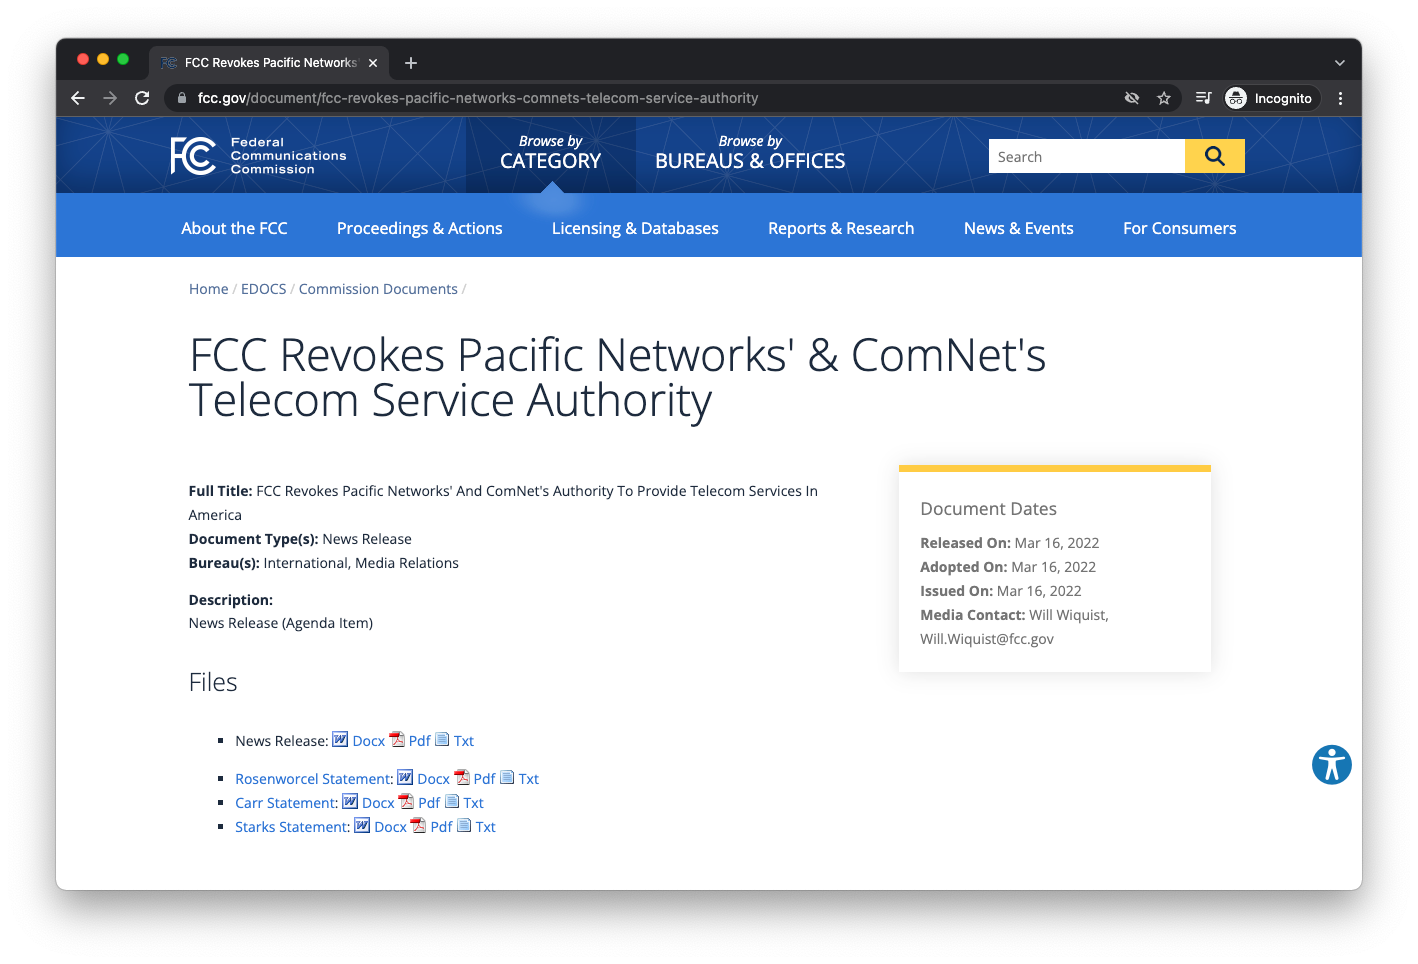This screenshot has height=964, width=1418.
Task: Click the Word icon for Starks Statement
Action: click(x=362, y=825)
